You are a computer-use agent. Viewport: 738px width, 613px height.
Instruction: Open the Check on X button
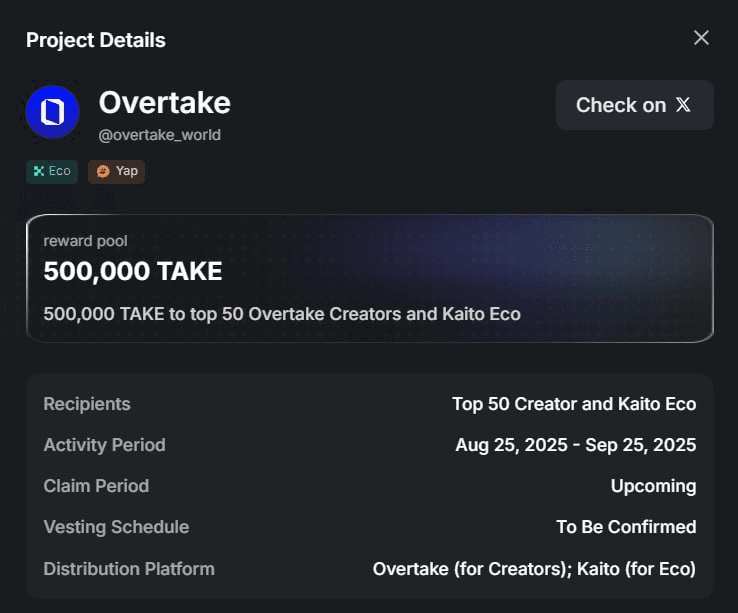pyautogui.click(x=634, y=105)
